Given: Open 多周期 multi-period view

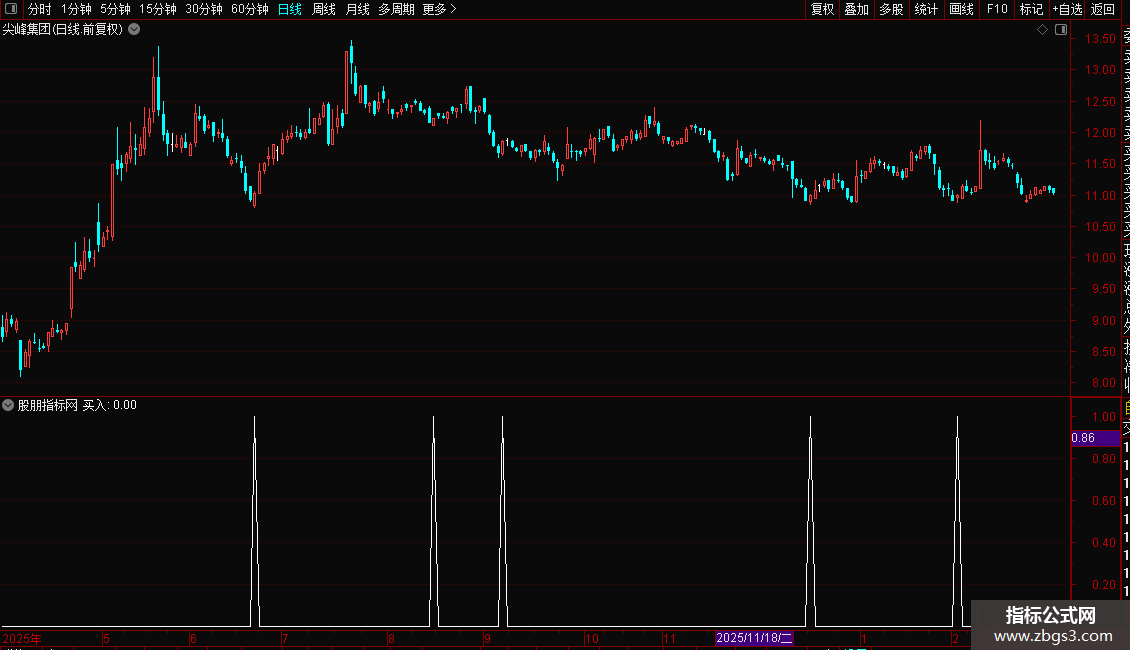Looking at the screenshot, I should (396, 9).
